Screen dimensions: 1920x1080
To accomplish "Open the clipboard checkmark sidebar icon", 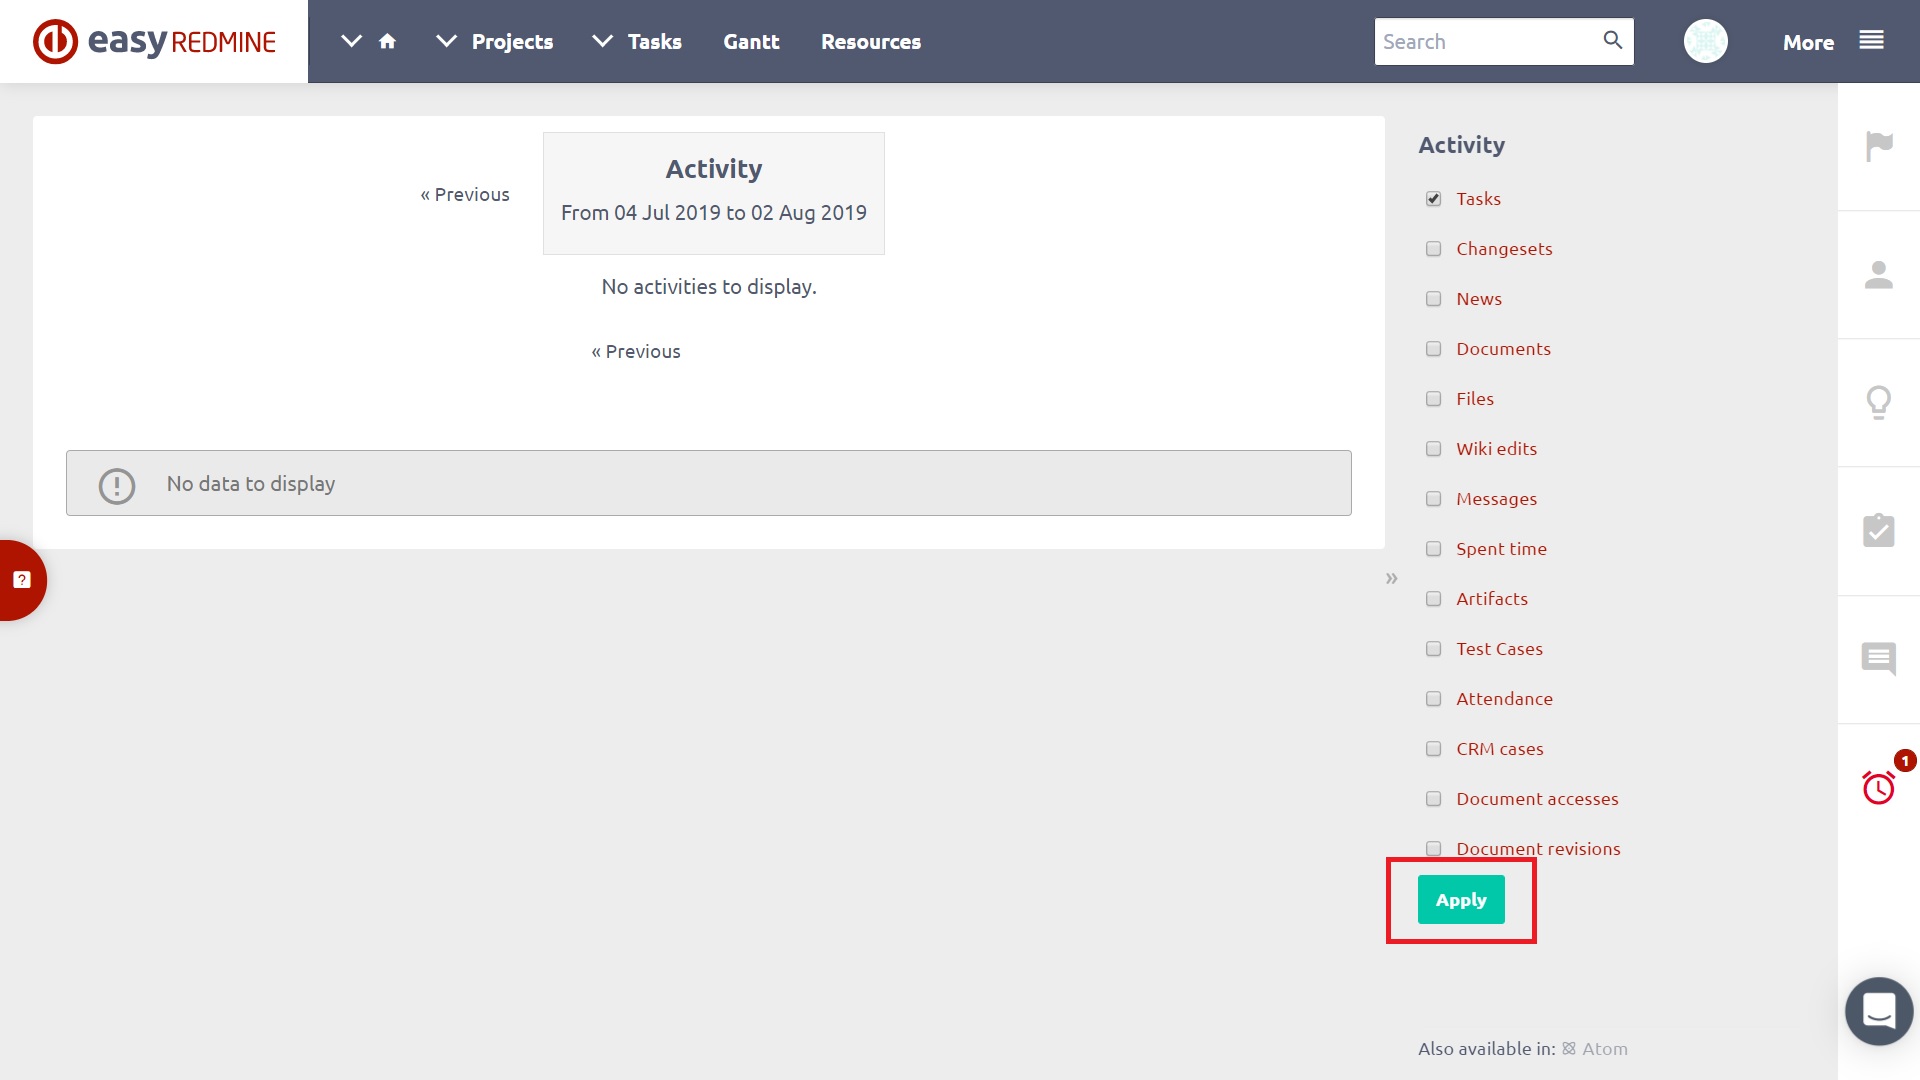I will [x=1879, y=531].
